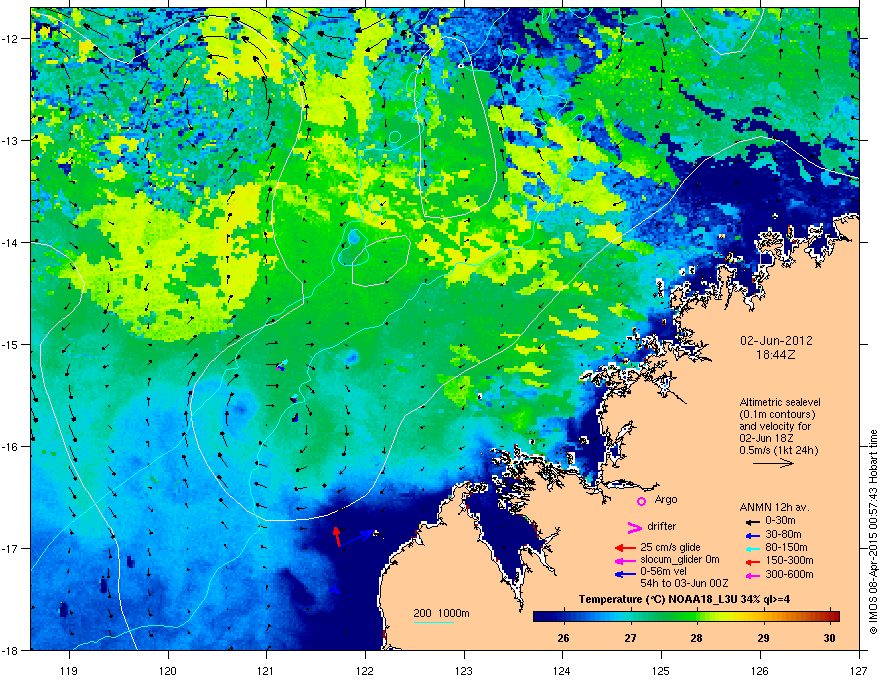The image size is (880, 680).
Task: Click the long blue velocity arrow on the map
Action: tap(357, 537)
